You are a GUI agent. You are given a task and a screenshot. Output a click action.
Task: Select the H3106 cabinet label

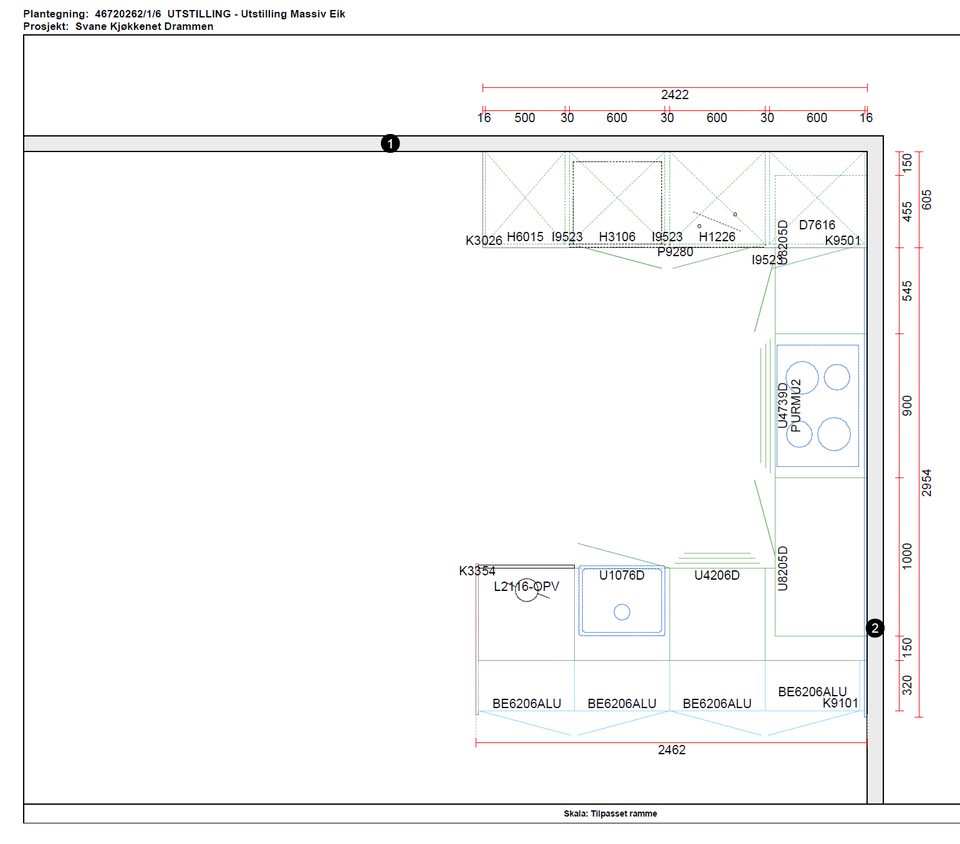pyautogui.click(x=617, y=237)
